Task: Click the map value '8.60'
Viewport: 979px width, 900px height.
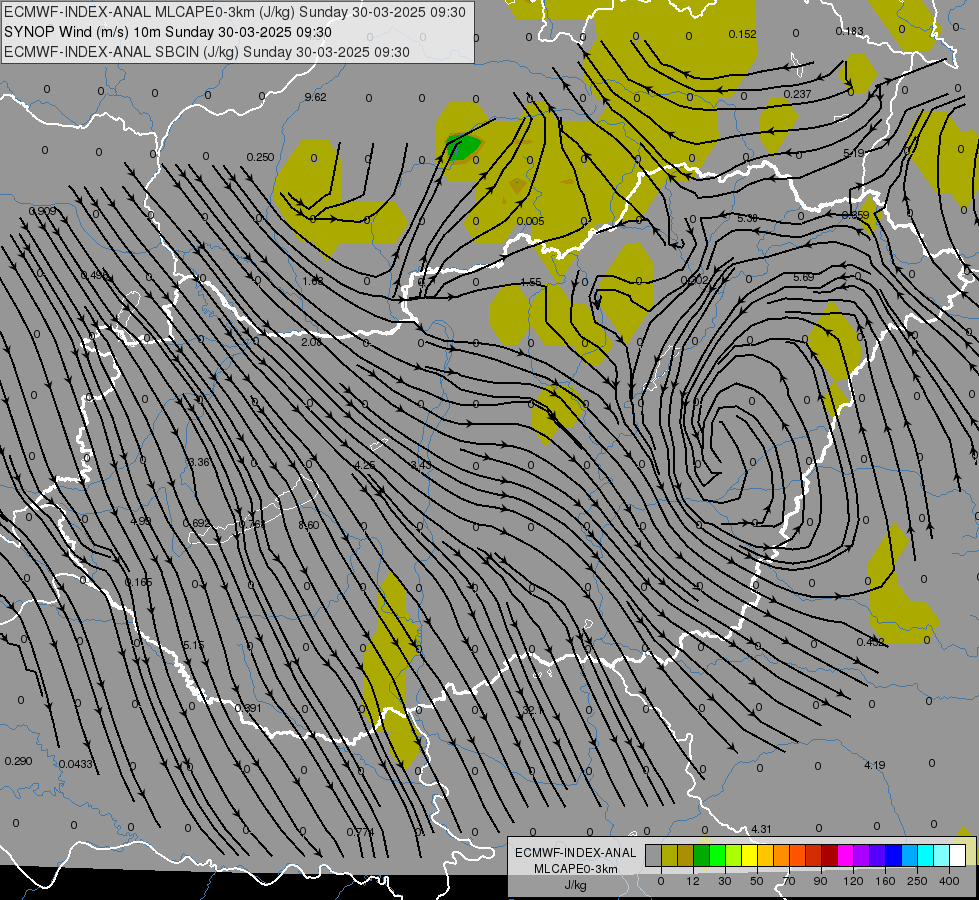Action: [308, 525]
